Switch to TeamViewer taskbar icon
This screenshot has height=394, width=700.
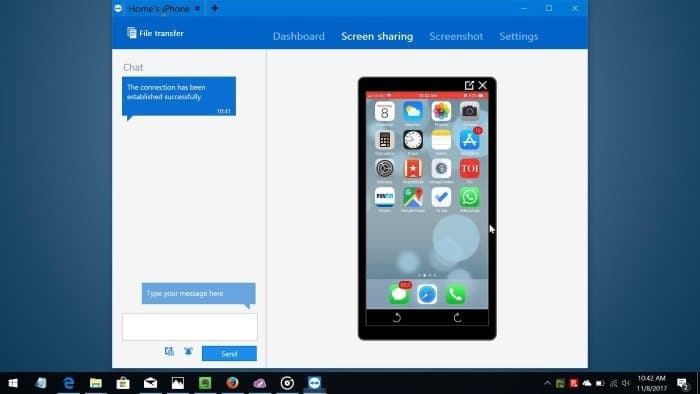(x=314, y=383)
